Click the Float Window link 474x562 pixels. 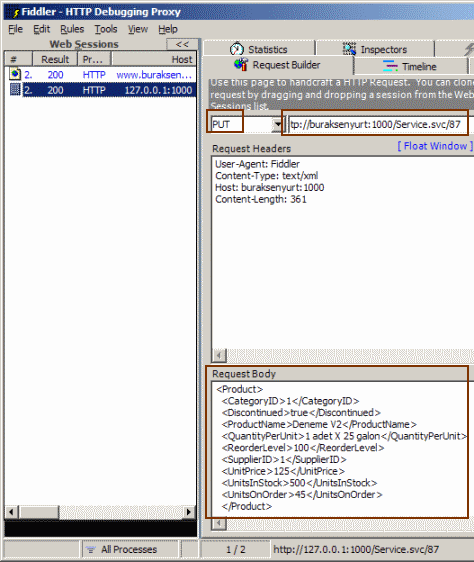tap(435, 146)
